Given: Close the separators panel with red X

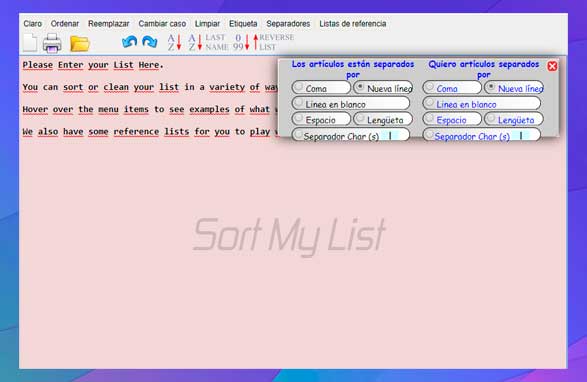Looking at the screenshot, I should click(552, 66).
